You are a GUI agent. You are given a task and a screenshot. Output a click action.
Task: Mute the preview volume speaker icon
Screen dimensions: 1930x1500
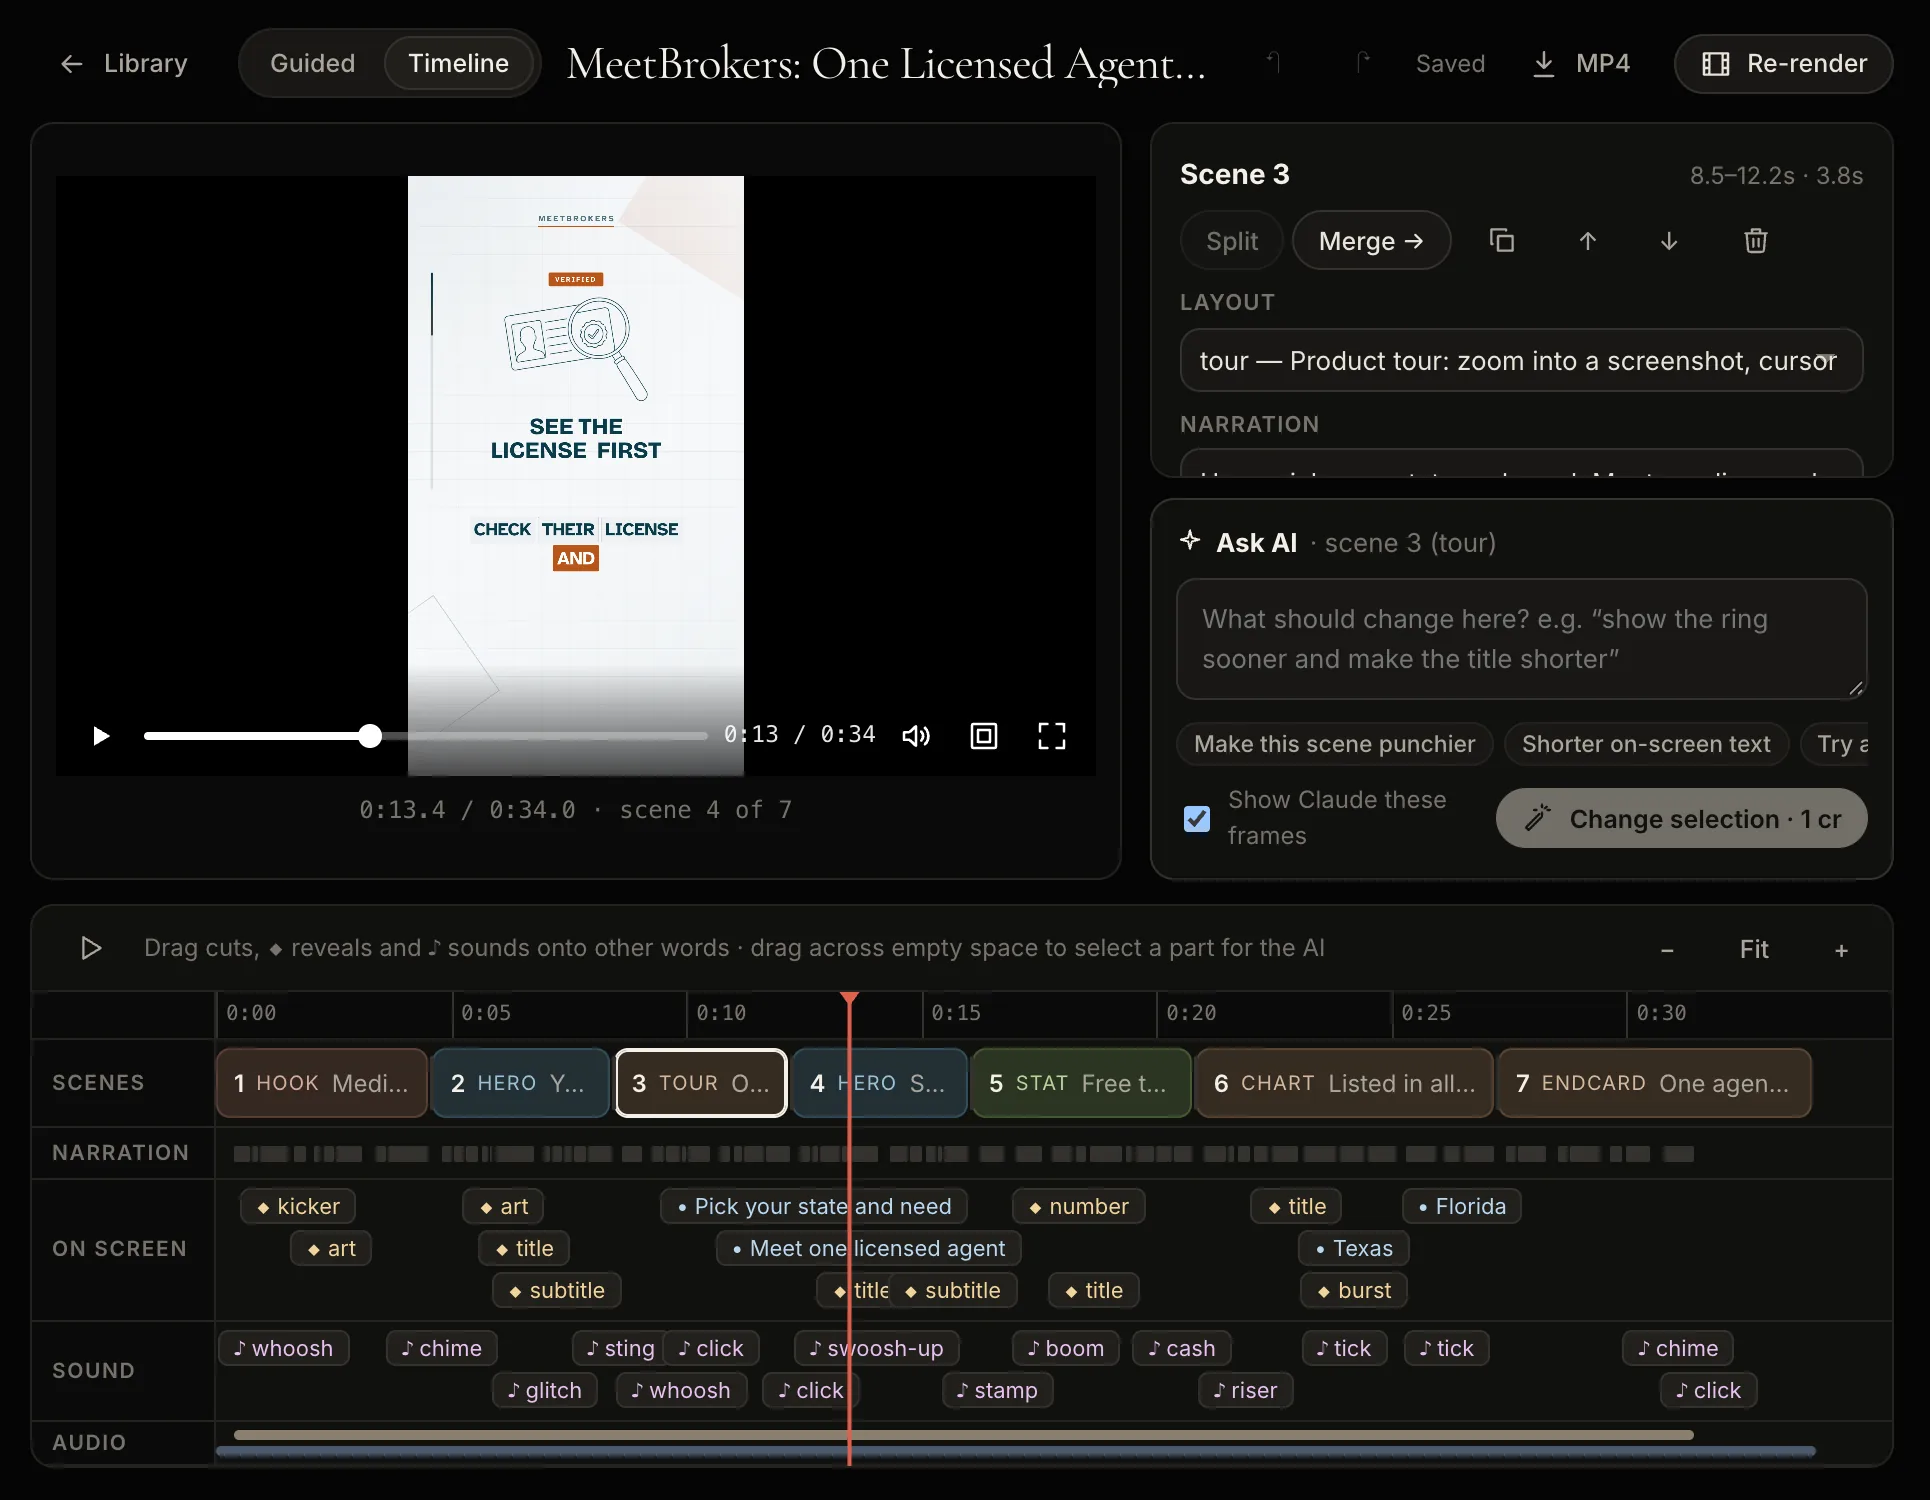click(x=916, y=736)
